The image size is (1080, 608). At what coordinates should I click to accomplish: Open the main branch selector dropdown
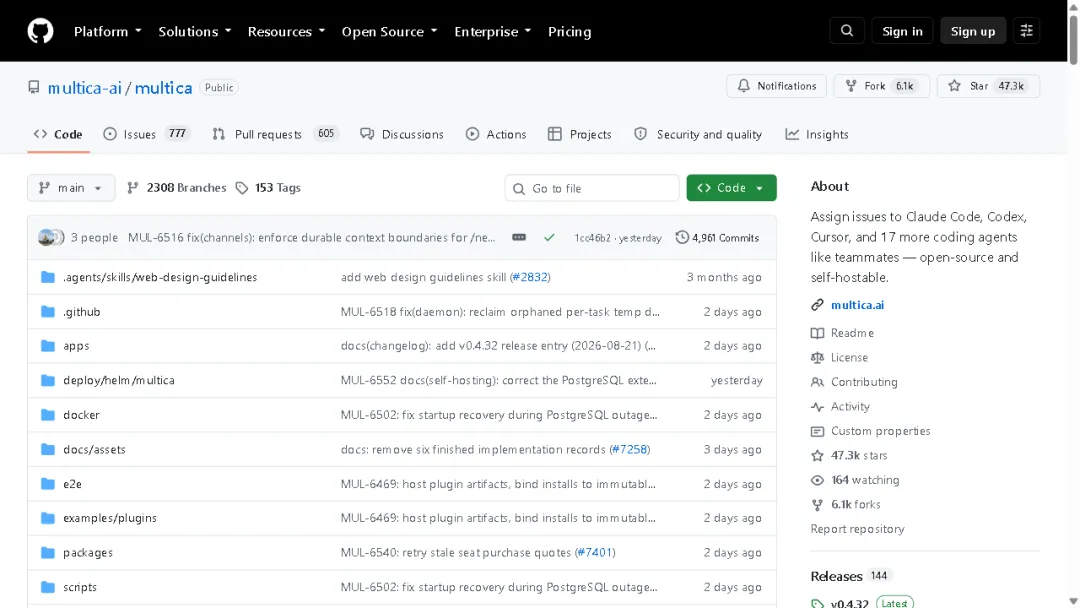click(x=71, y=188)
